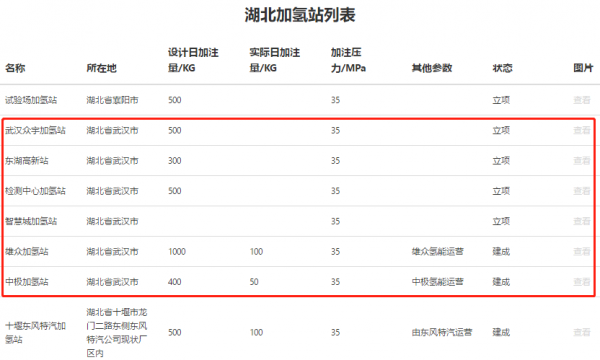This screenshot has width=600, height=360.
Task: Click the 中极氢能运营 parameter cell
Action: point(438,282)
